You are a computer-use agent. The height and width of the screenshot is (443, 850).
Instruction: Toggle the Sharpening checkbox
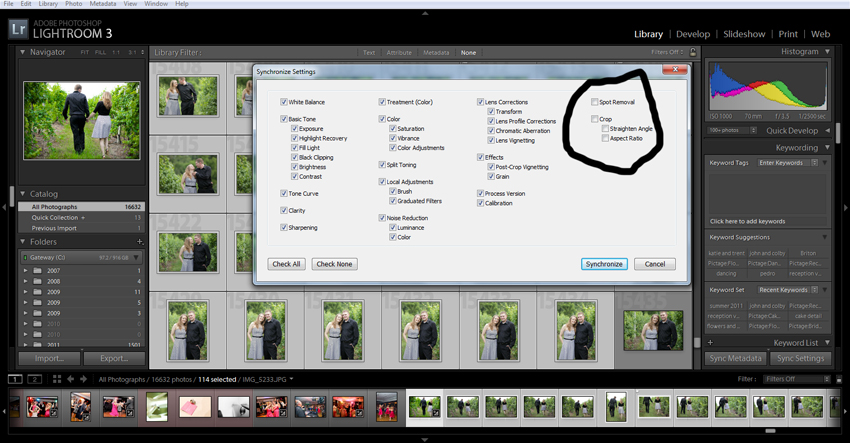tap(284, 227)
